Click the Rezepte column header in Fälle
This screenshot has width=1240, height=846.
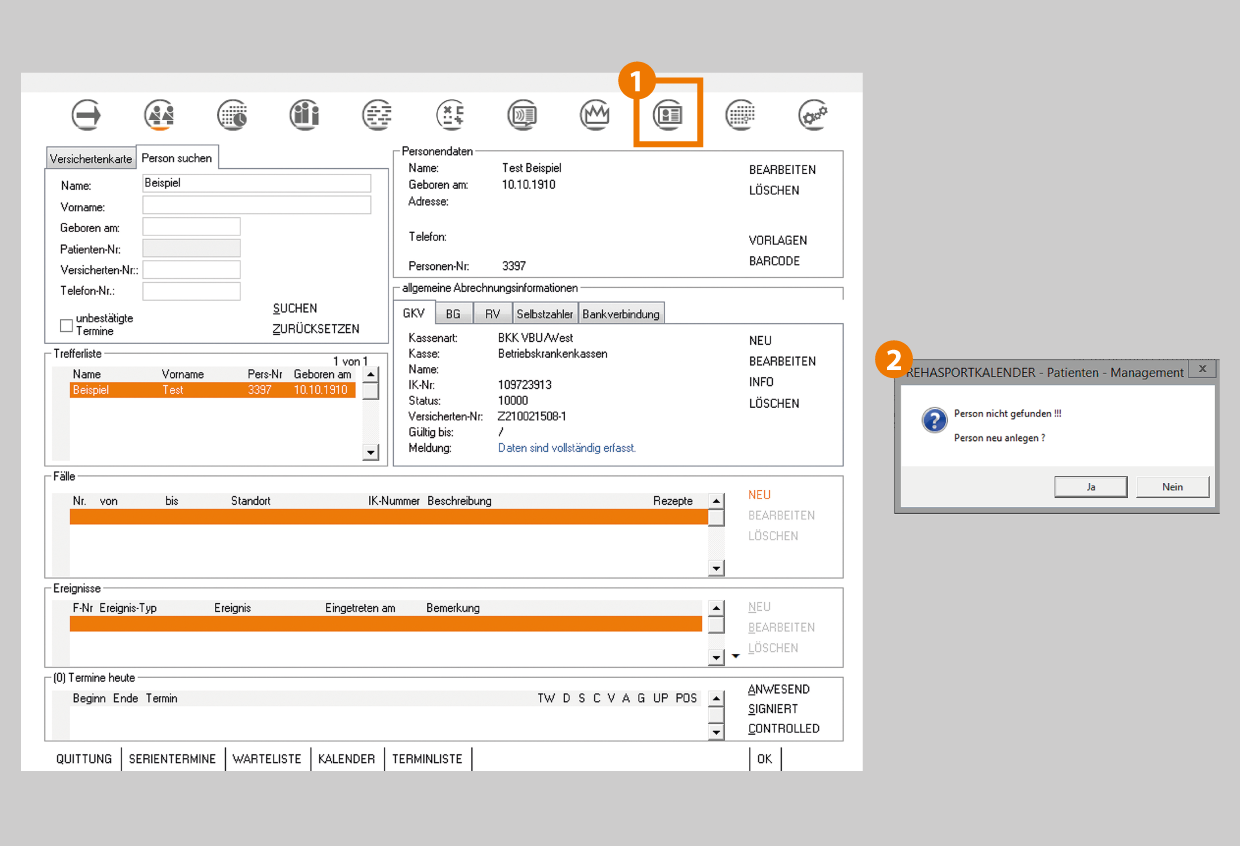673,501
